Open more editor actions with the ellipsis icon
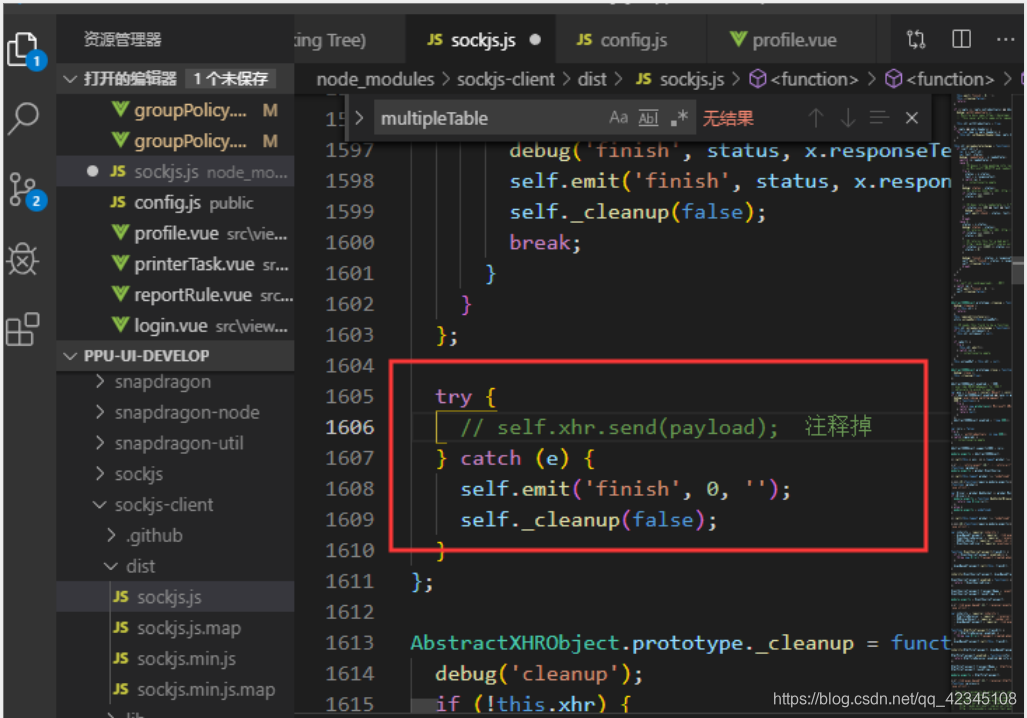The height and width of the screenshot is (718, 1027). [1005, 39]
